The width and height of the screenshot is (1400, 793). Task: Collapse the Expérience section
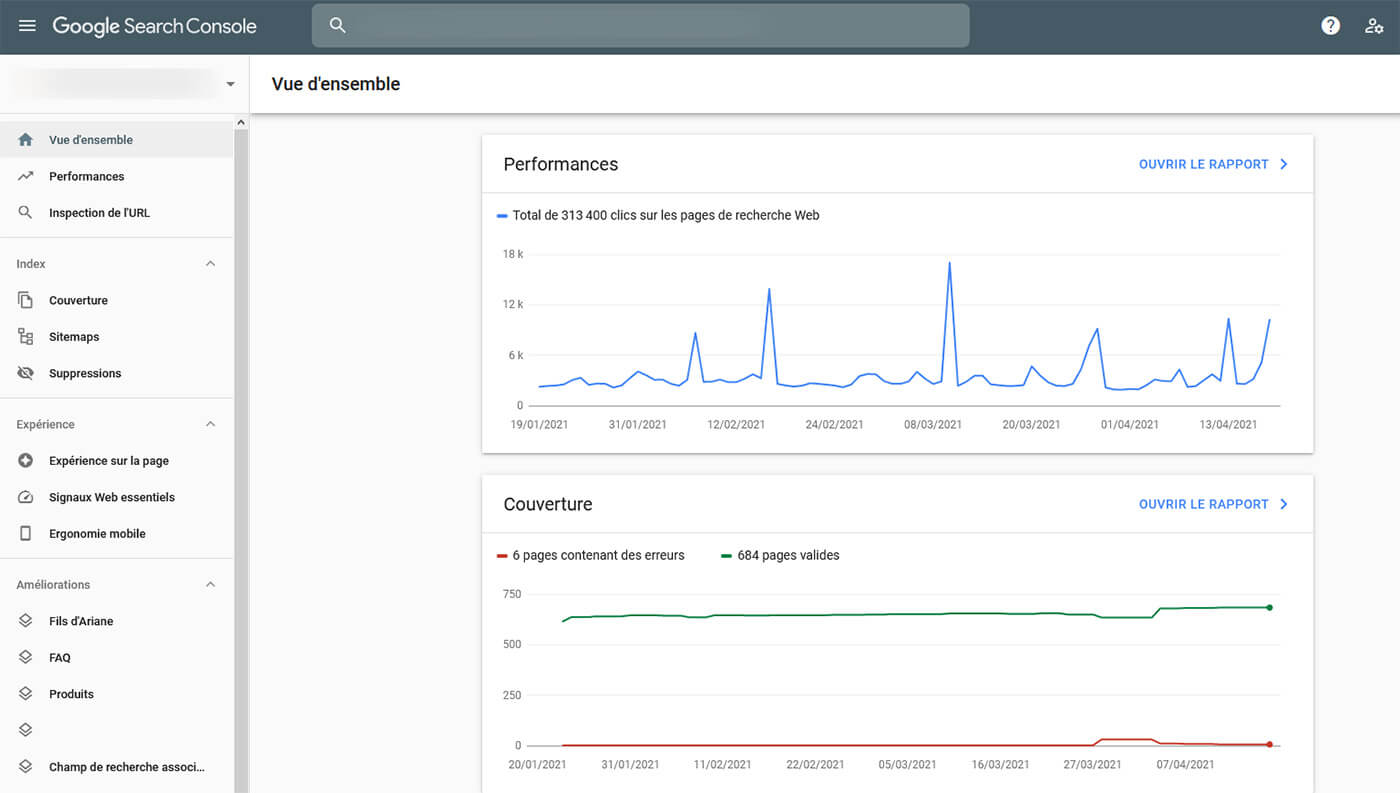(210, 424)
